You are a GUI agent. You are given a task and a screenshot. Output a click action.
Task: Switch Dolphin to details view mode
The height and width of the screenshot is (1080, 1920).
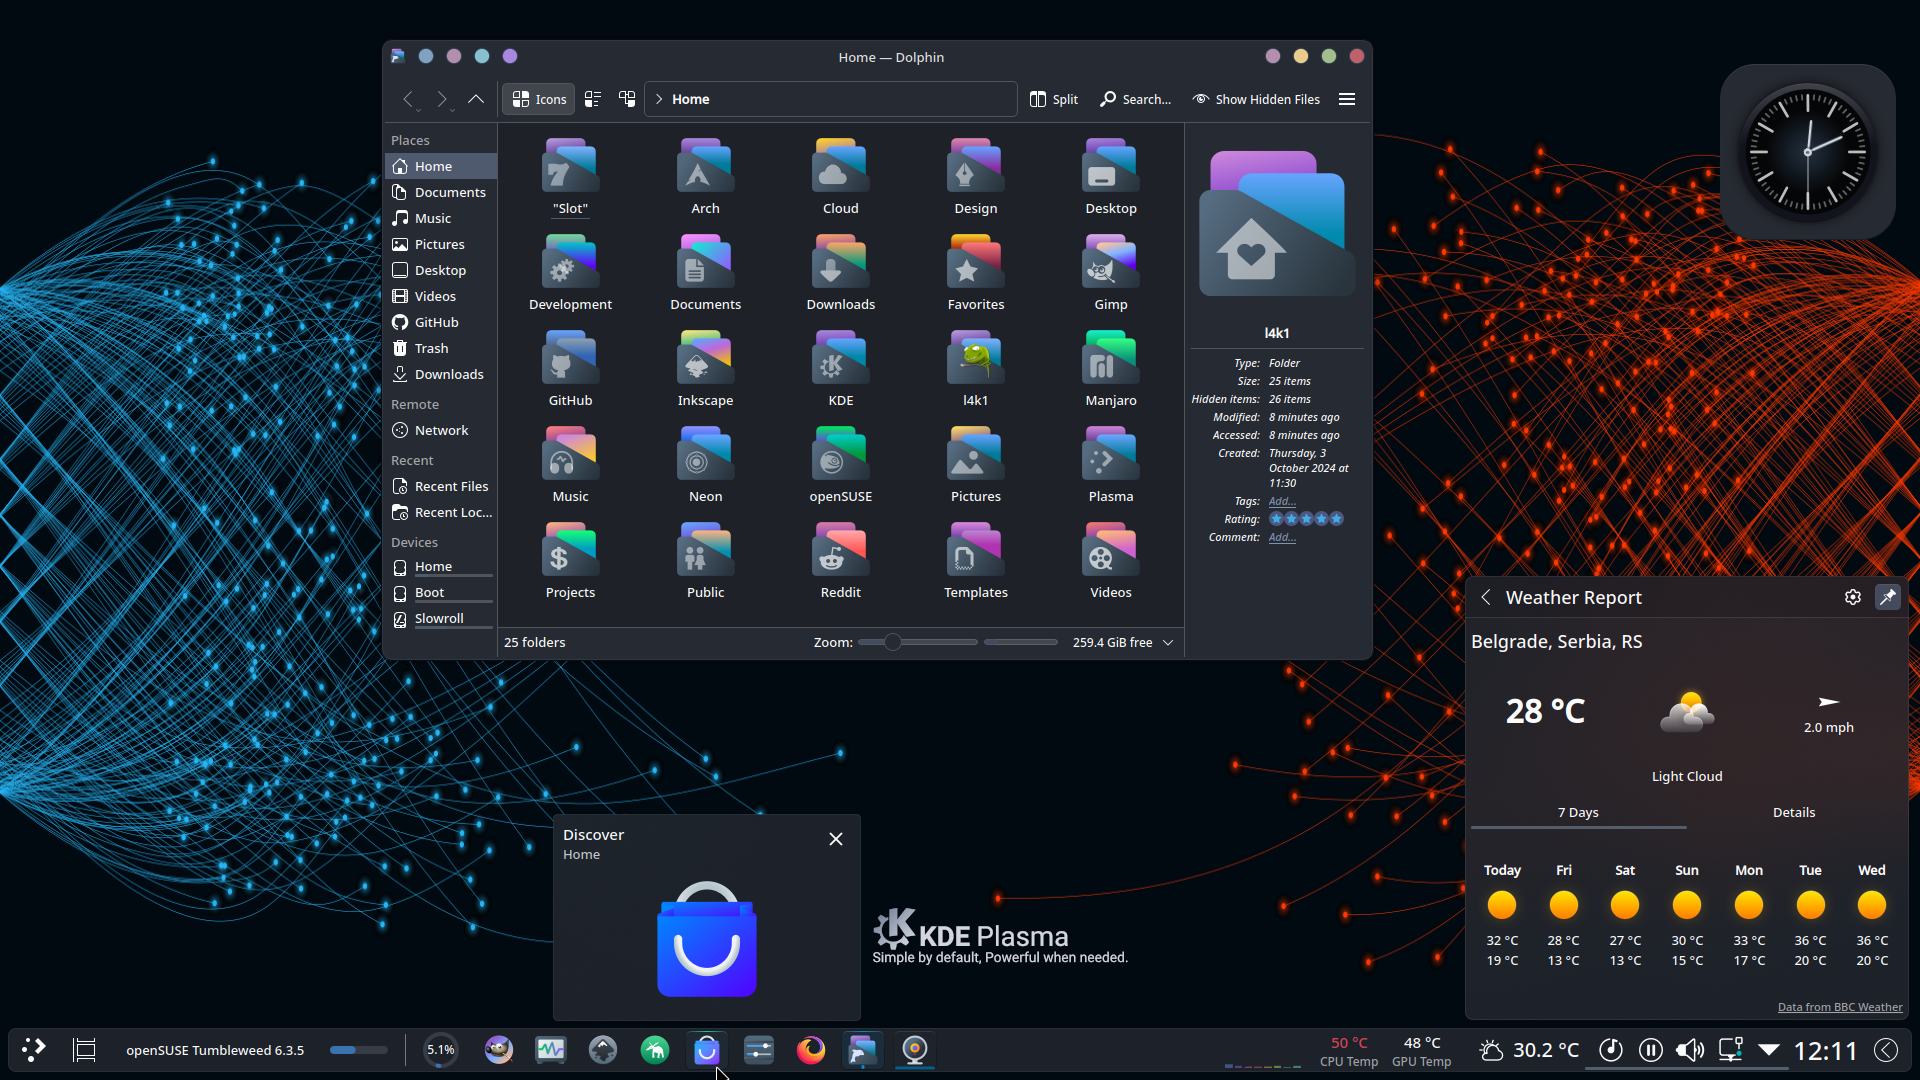click(x=592, y=99)
